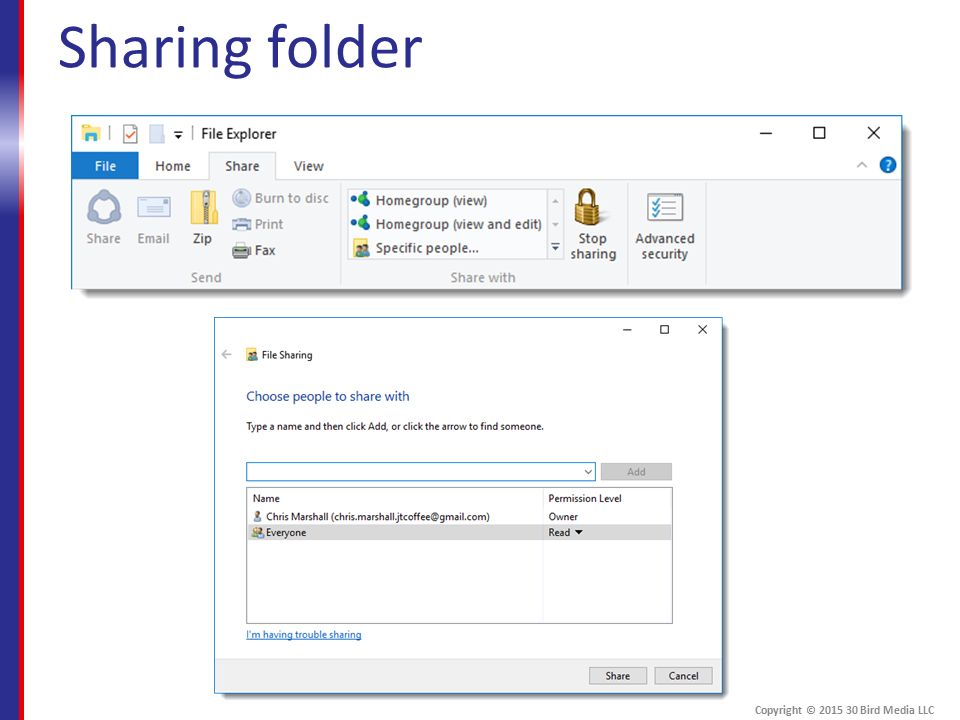The image size is (960, 720).
Task: Switch to the Home tab
Action: click(173, 166)
